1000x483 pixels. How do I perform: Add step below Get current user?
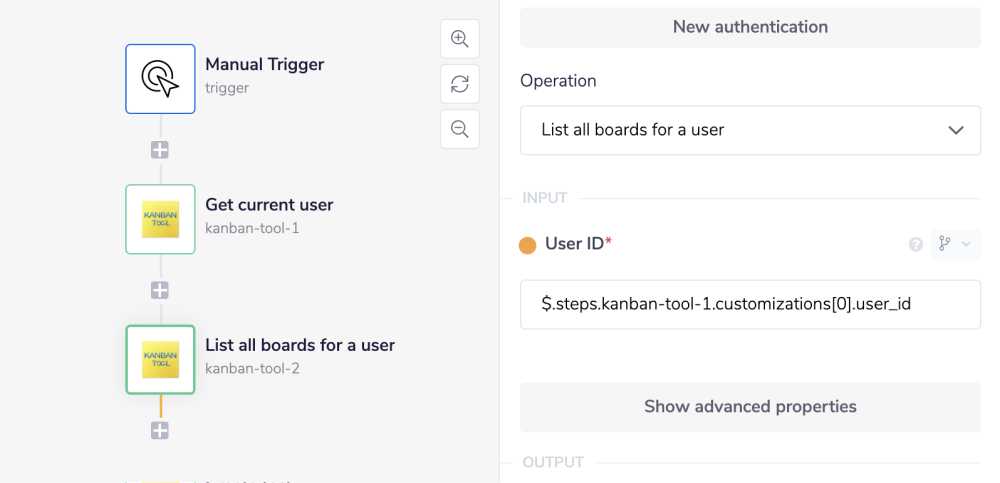(x=160, y=290)
